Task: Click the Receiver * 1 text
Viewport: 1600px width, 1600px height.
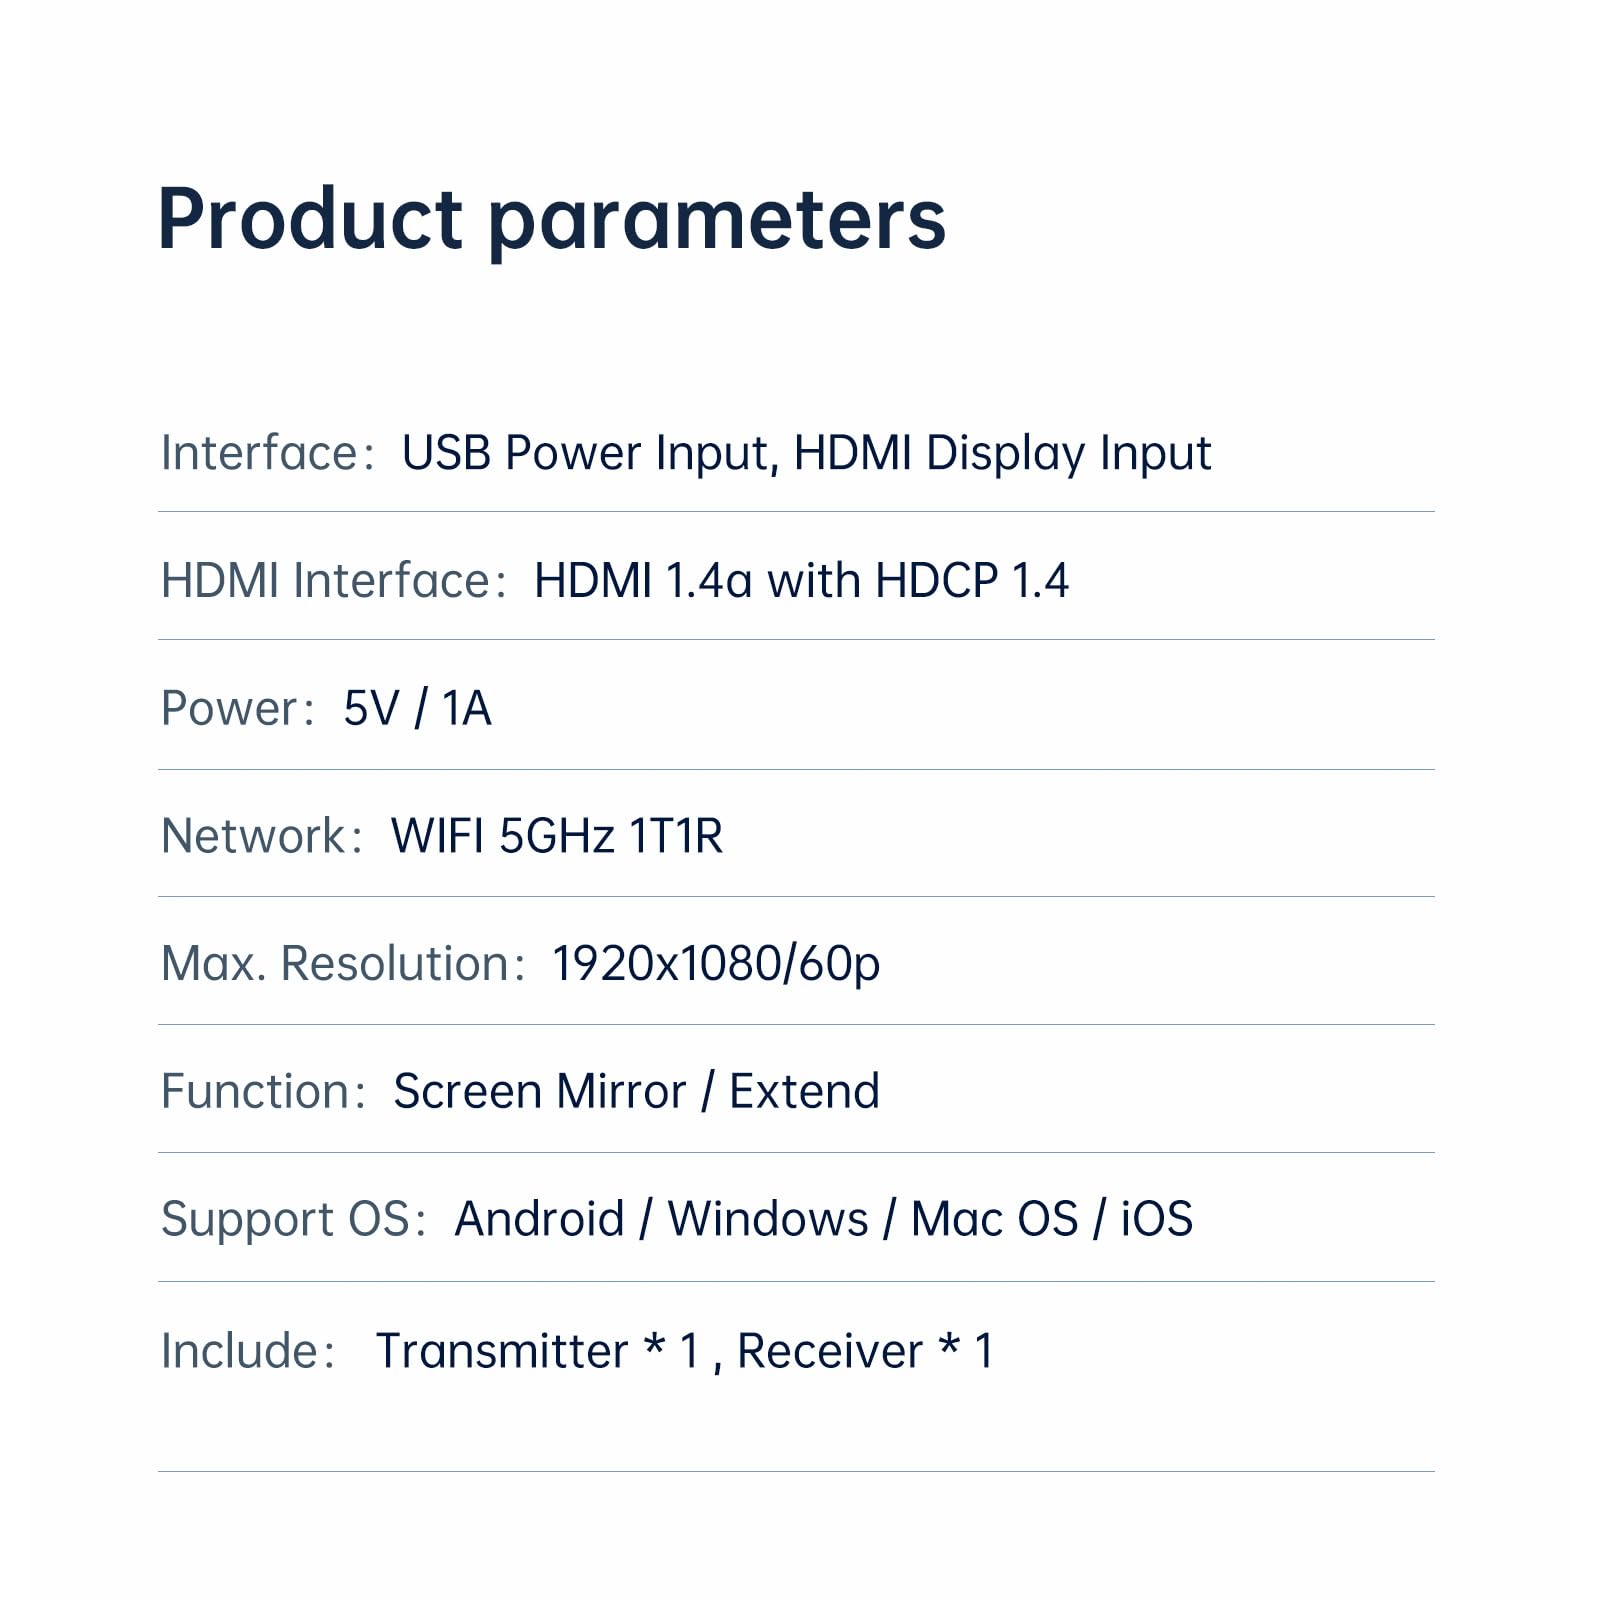Action: [x=865, y=1351]
